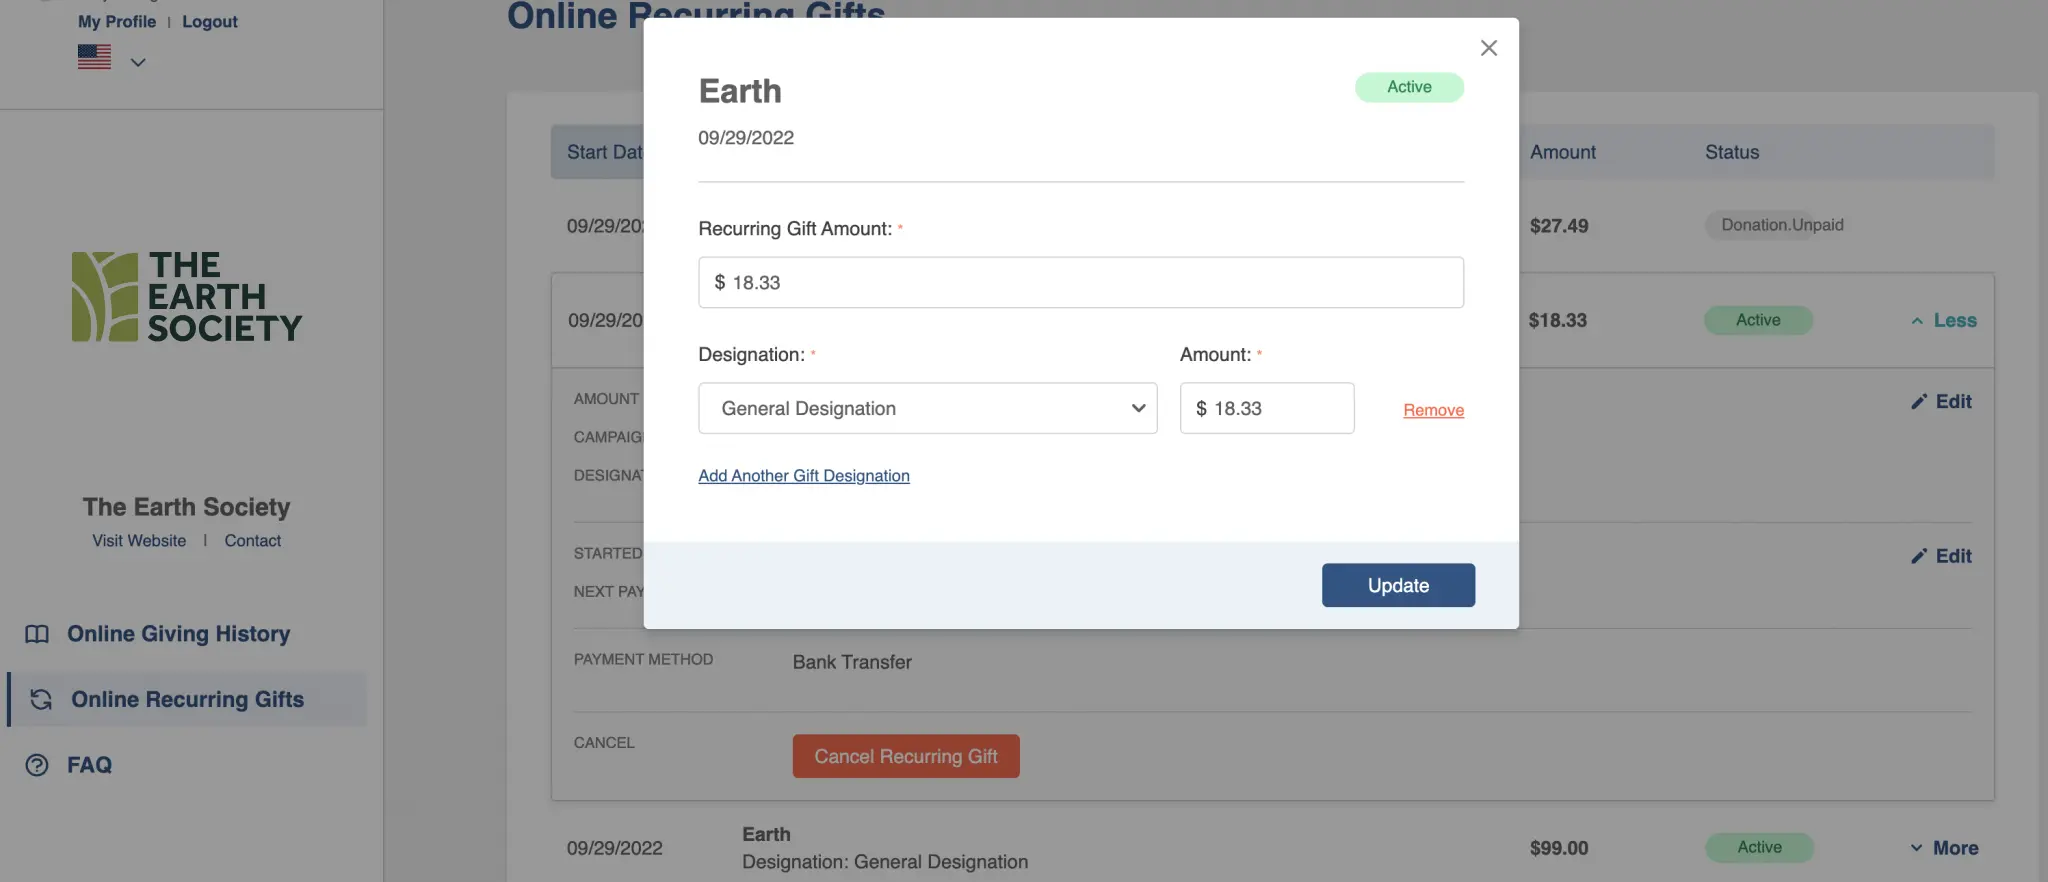The image size is (2048, 882).
Task: Click Cancel Recurring Gift button
Action: [905, 756]
